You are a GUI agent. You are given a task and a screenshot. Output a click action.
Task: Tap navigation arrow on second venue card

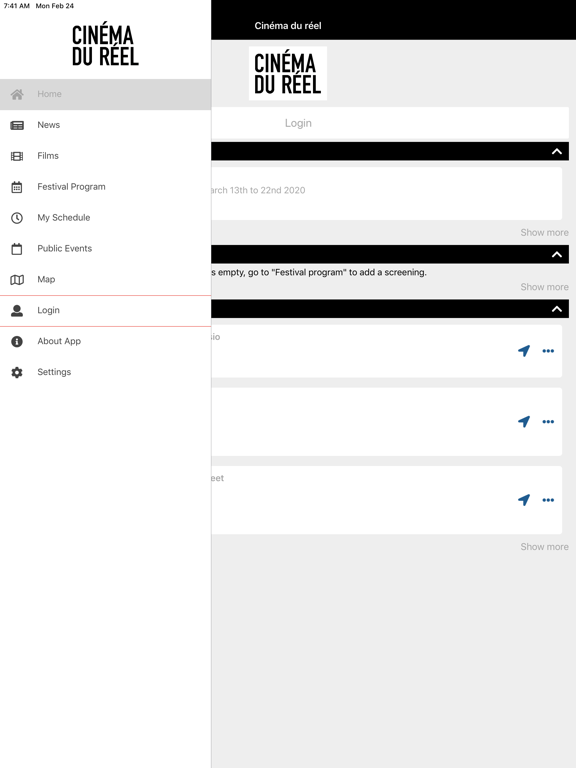pos(524,421)
